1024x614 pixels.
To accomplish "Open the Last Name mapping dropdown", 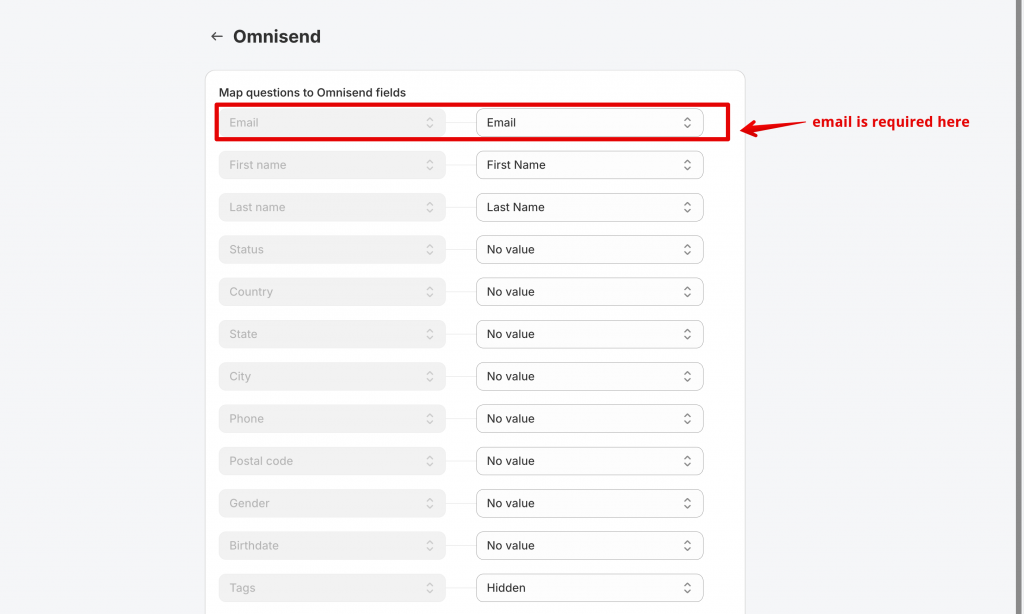I will click(589, 207).
